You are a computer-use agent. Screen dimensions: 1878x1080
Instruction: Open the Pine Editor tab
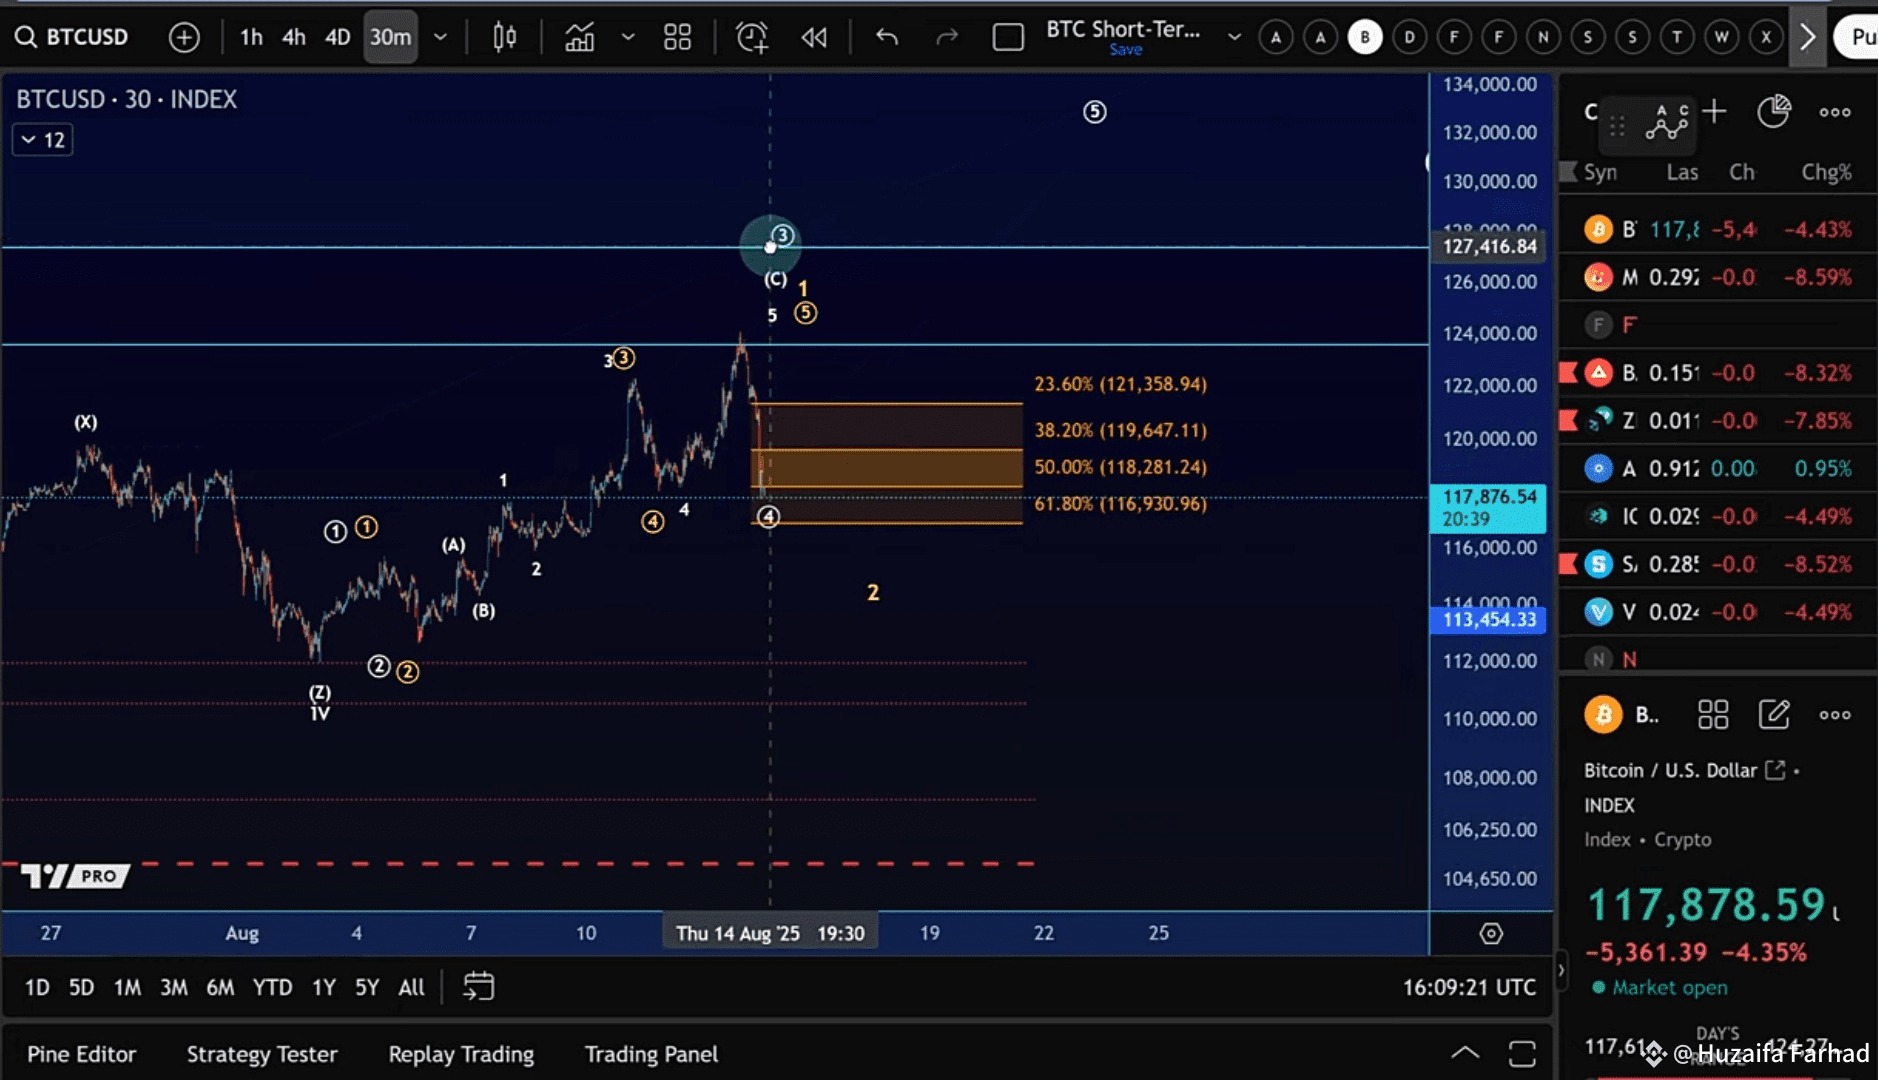tap(81, 1054)
